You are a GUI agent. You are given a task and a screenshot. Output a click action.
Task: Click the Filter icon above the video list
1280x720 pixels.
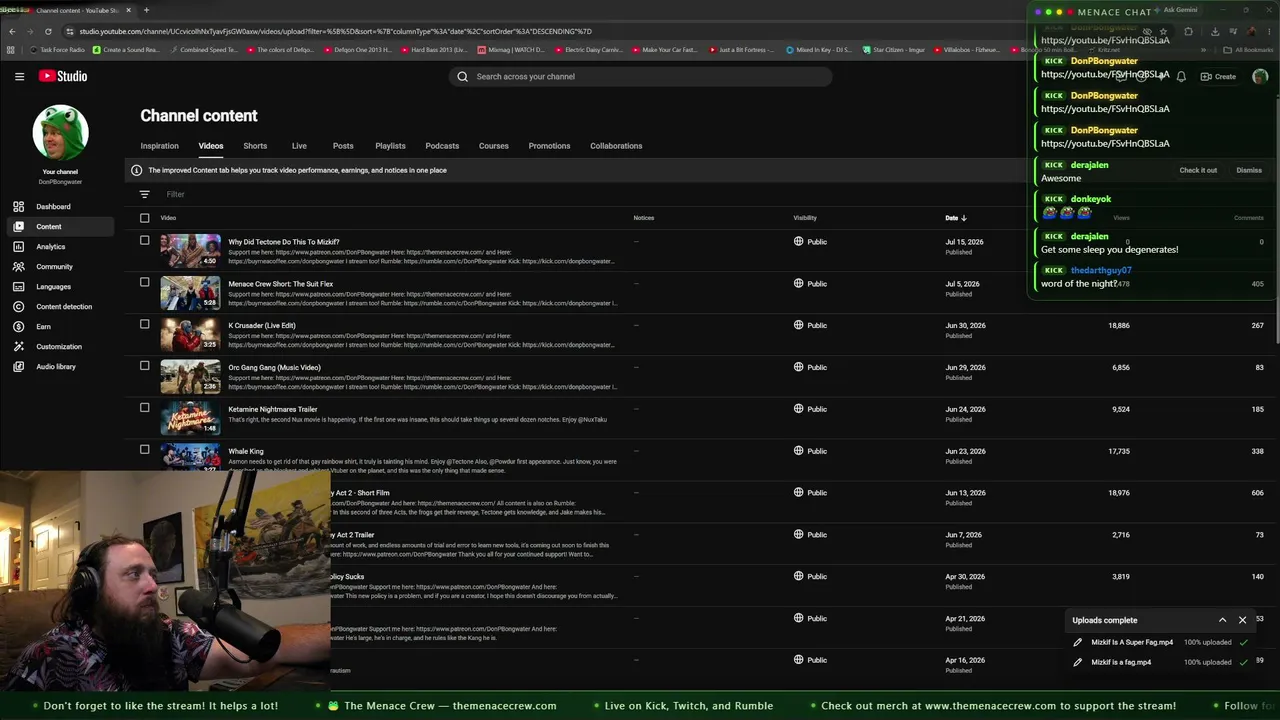click(x=144, y=194)
